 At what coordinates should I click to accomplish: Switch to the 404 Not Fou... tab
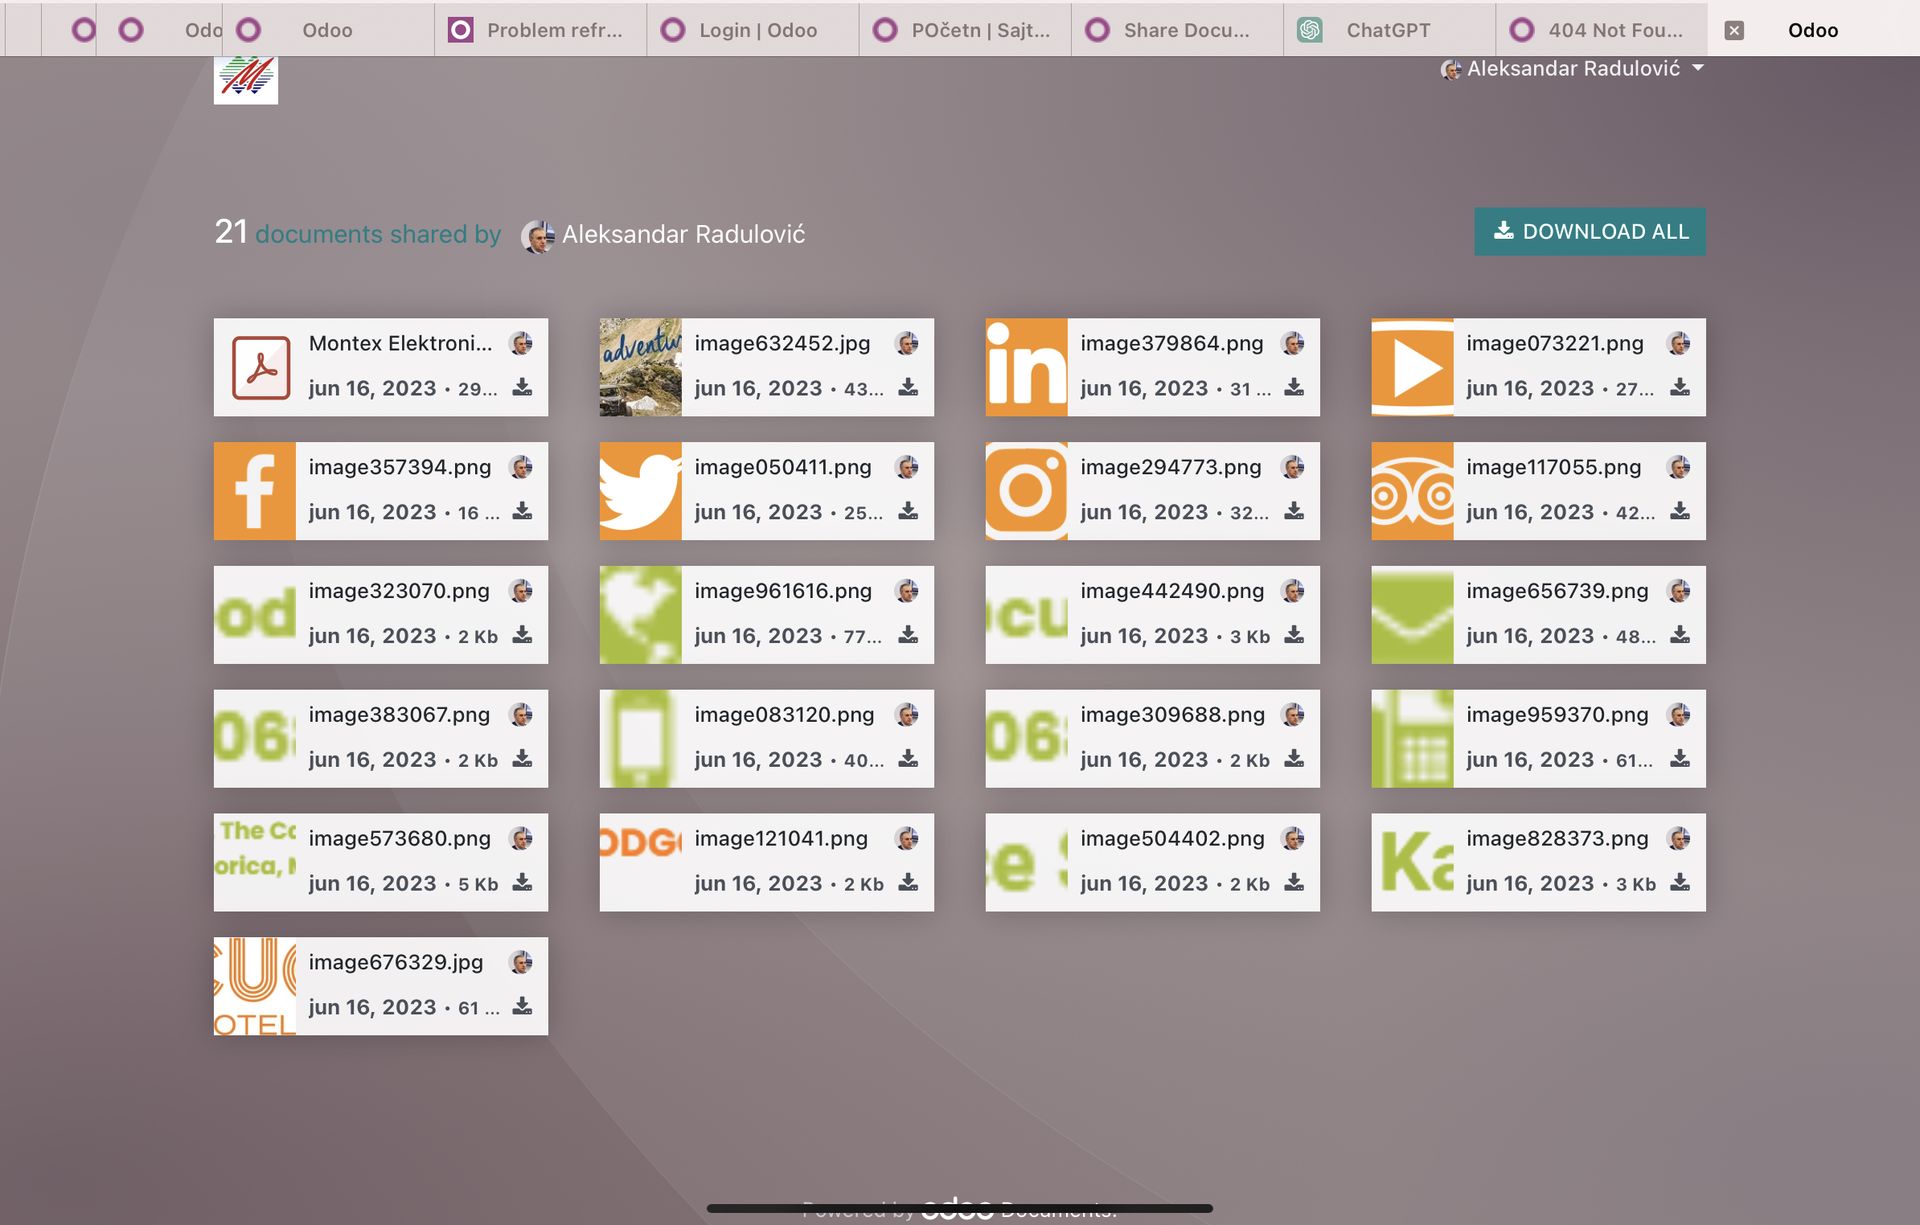point(1601,30)
